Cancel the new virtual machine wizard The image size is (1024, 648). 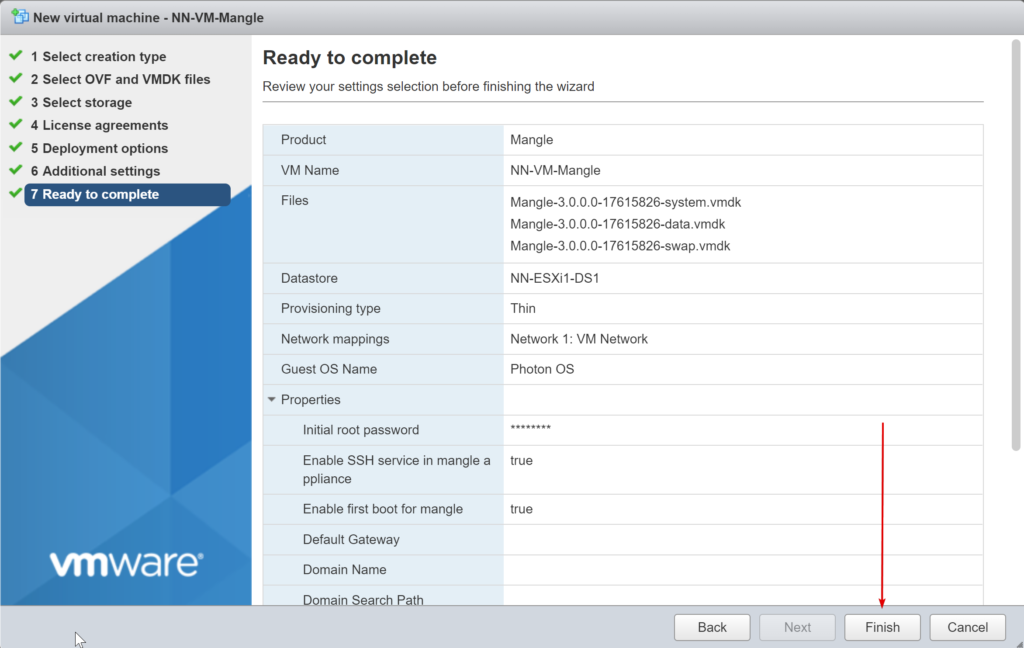click(x=967, y=627)
